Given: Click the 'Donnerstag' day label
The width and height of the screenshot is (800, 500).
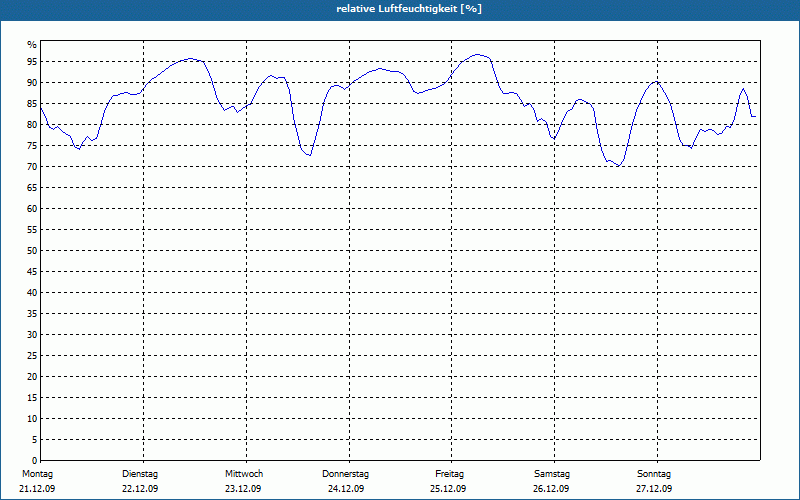Looking at the screenshot, I should pos(345,474).
